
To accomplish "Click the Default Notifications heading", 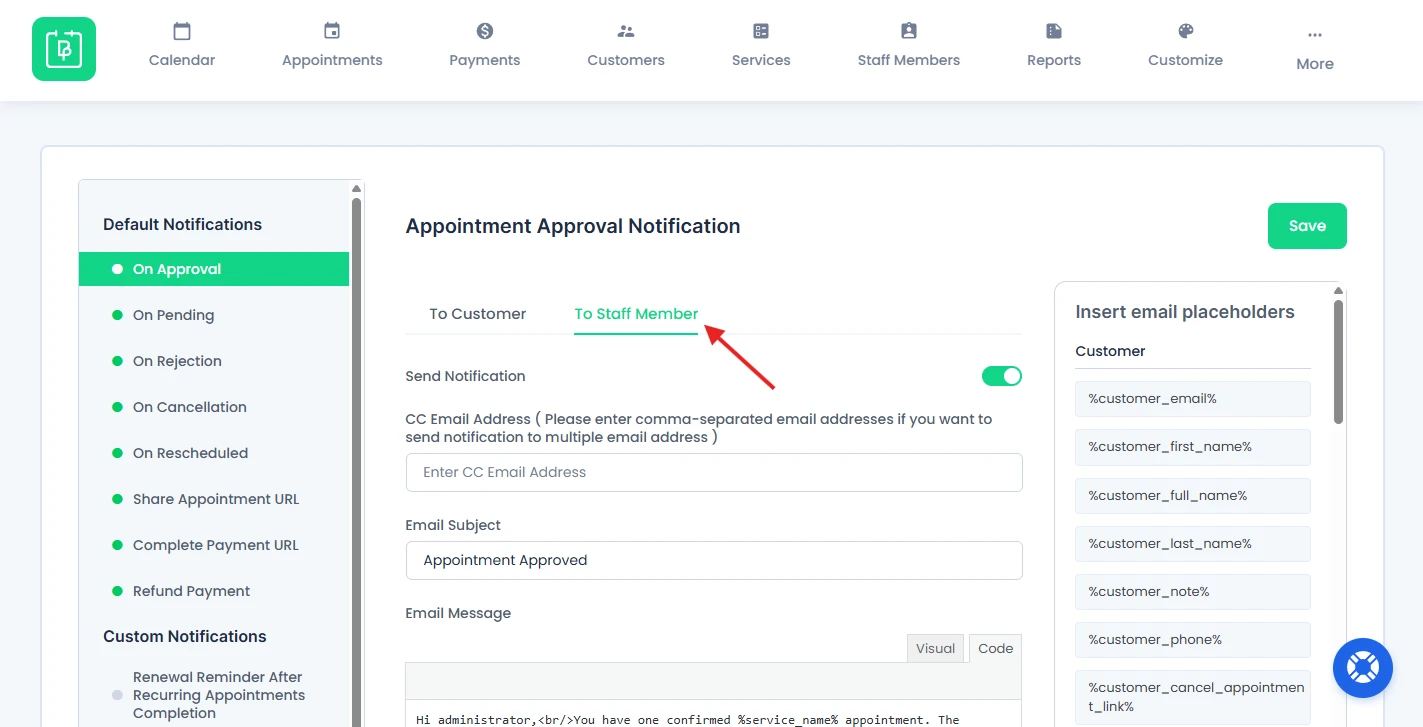I will pyautogui.click(x=182, y=224).
